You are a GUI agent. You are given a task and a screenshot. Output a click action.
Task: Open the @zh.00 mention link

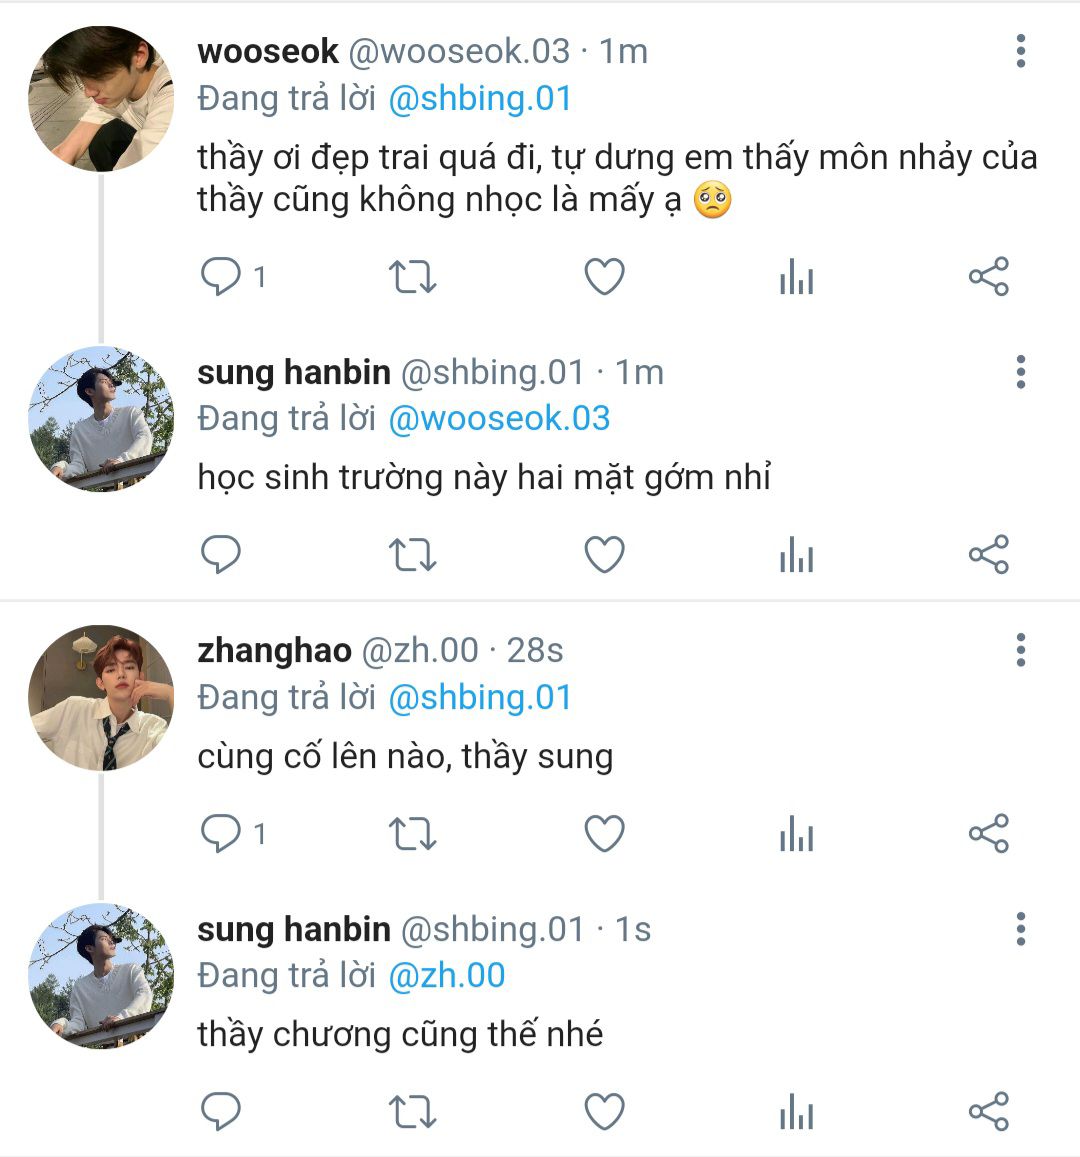pos(446,975)
